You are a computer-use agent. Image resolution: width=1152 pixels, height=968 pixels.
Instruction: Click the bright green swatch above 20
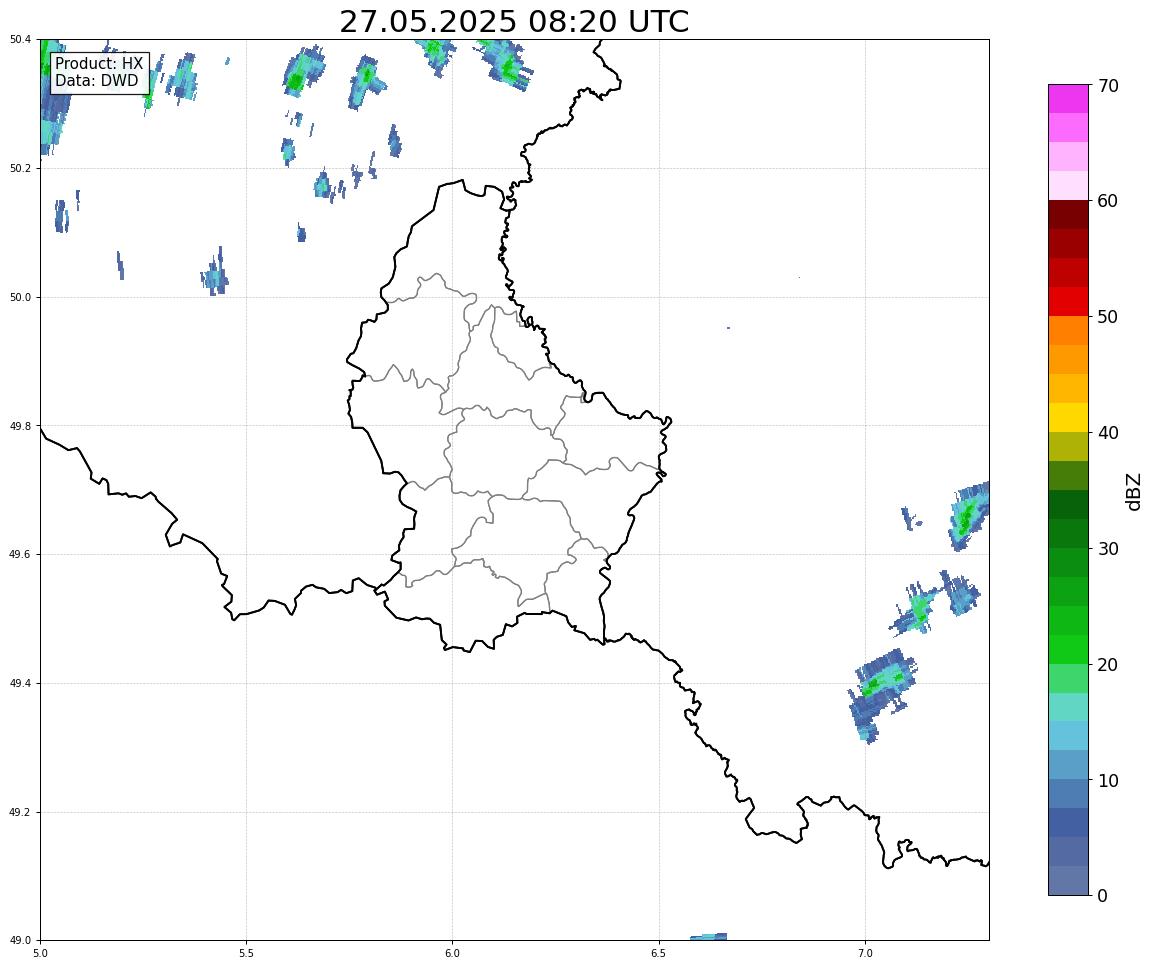click(x=1068, y=649)
